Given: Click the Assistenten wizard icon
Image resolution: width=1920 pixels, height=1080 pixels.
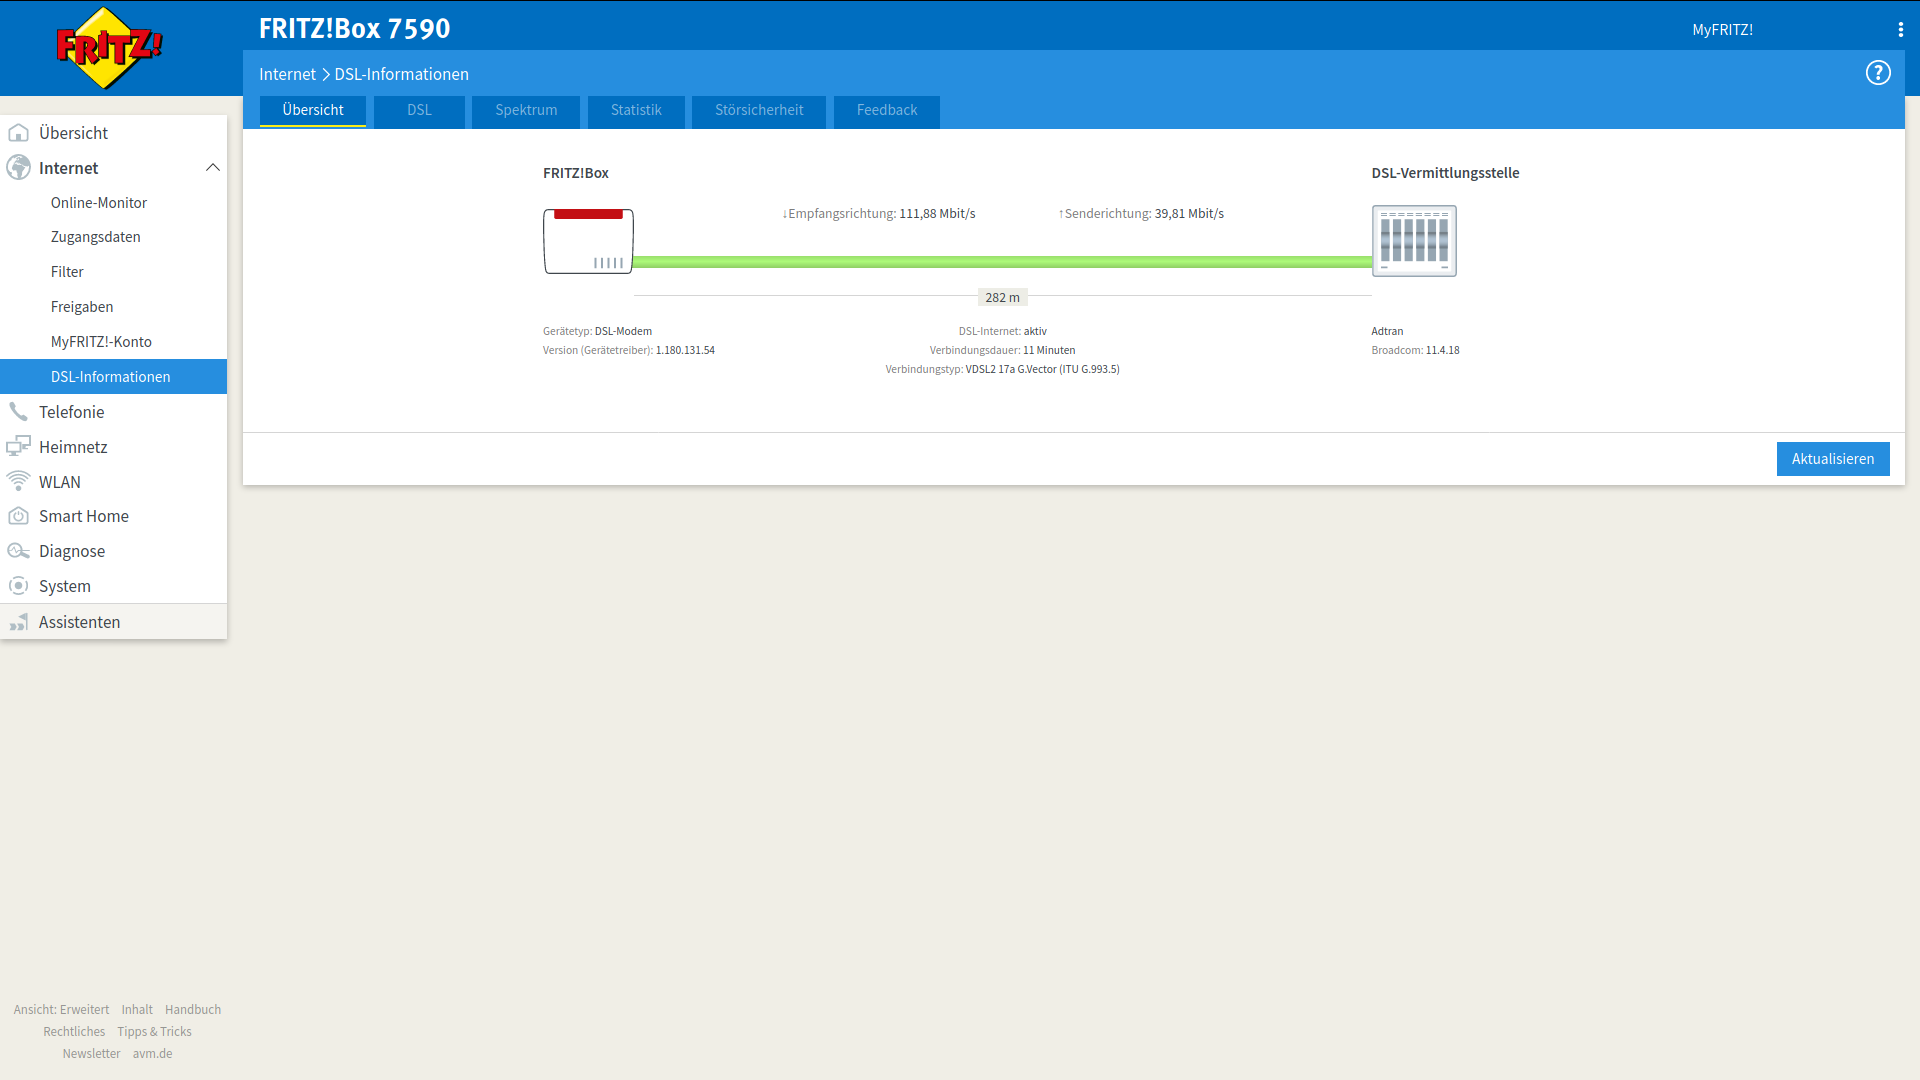Looking at the screenshot, I should coord(18,622).
